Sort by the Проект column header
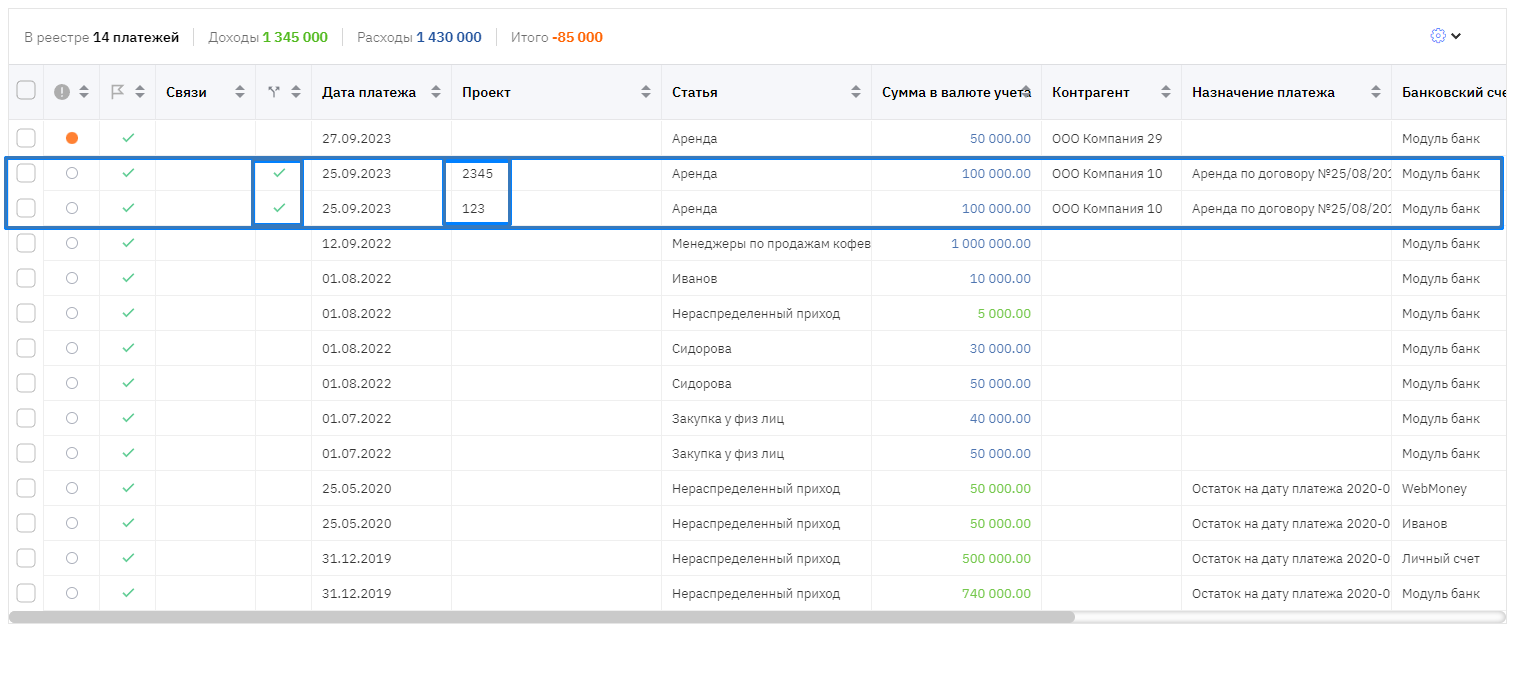 pos(486,92)
